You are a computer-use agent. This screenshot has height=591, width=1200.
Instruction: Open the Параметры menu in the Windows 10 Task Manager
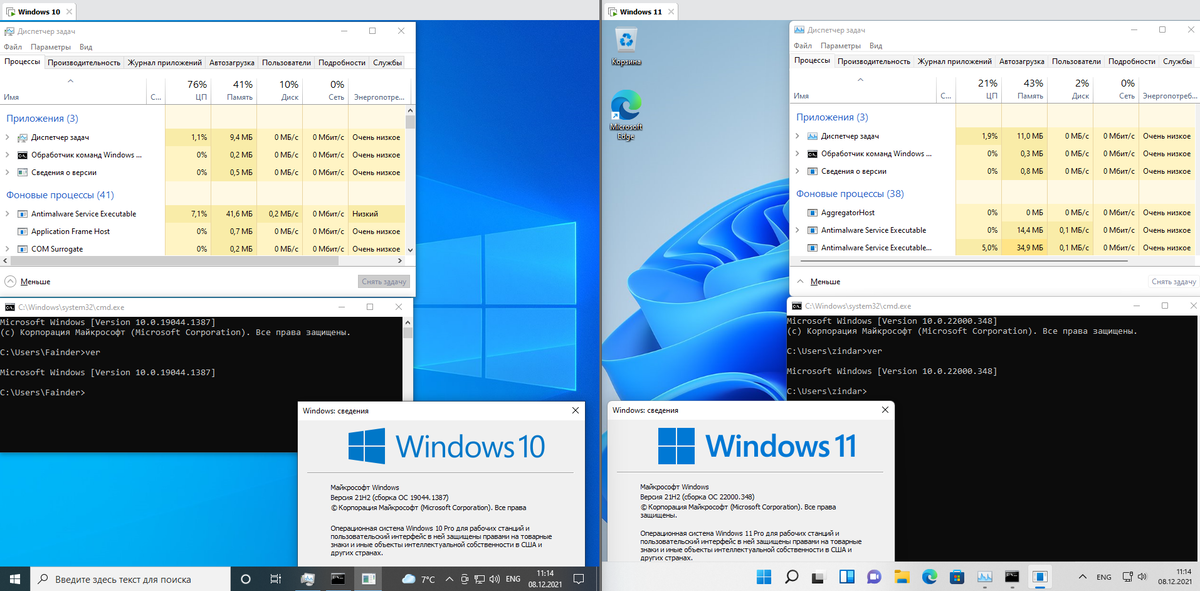[50, 46]
